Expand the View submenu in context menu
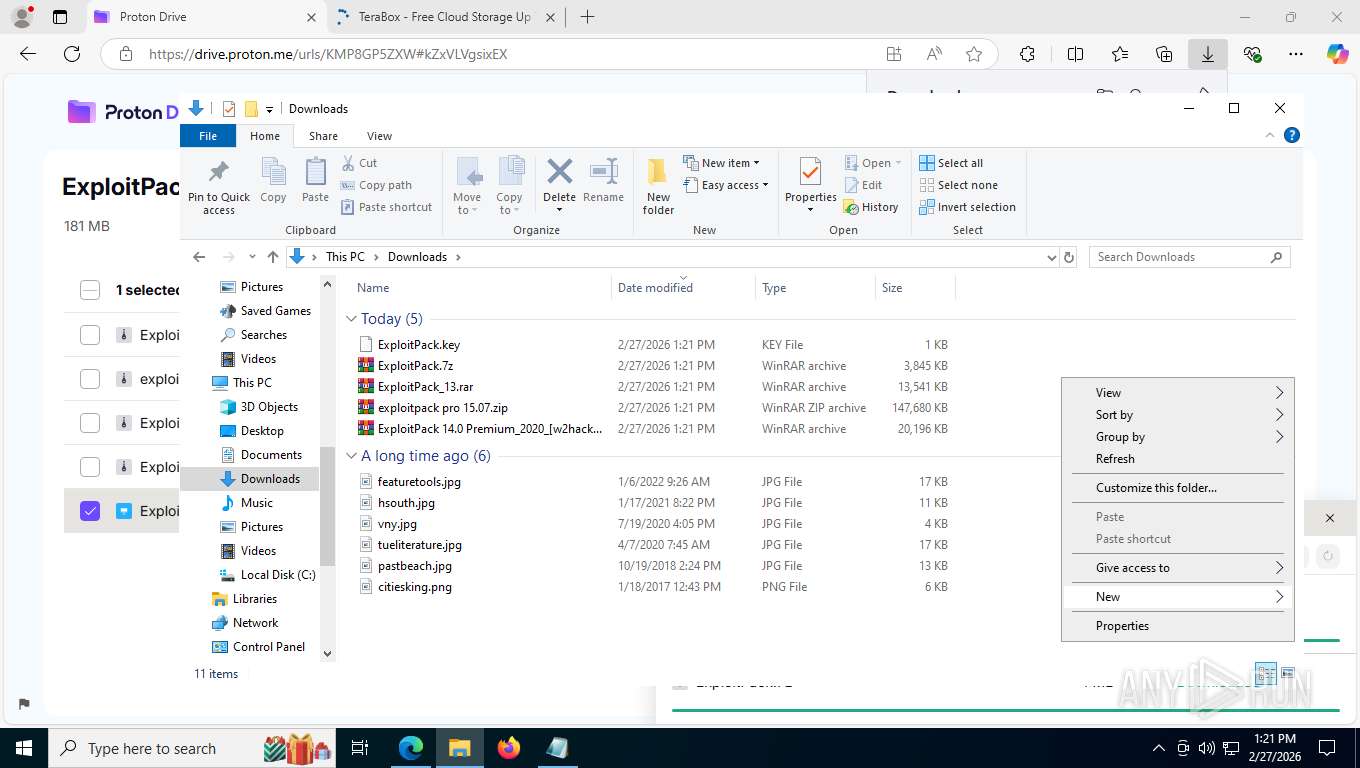Screen dimensions: 1360x768 1178,393
